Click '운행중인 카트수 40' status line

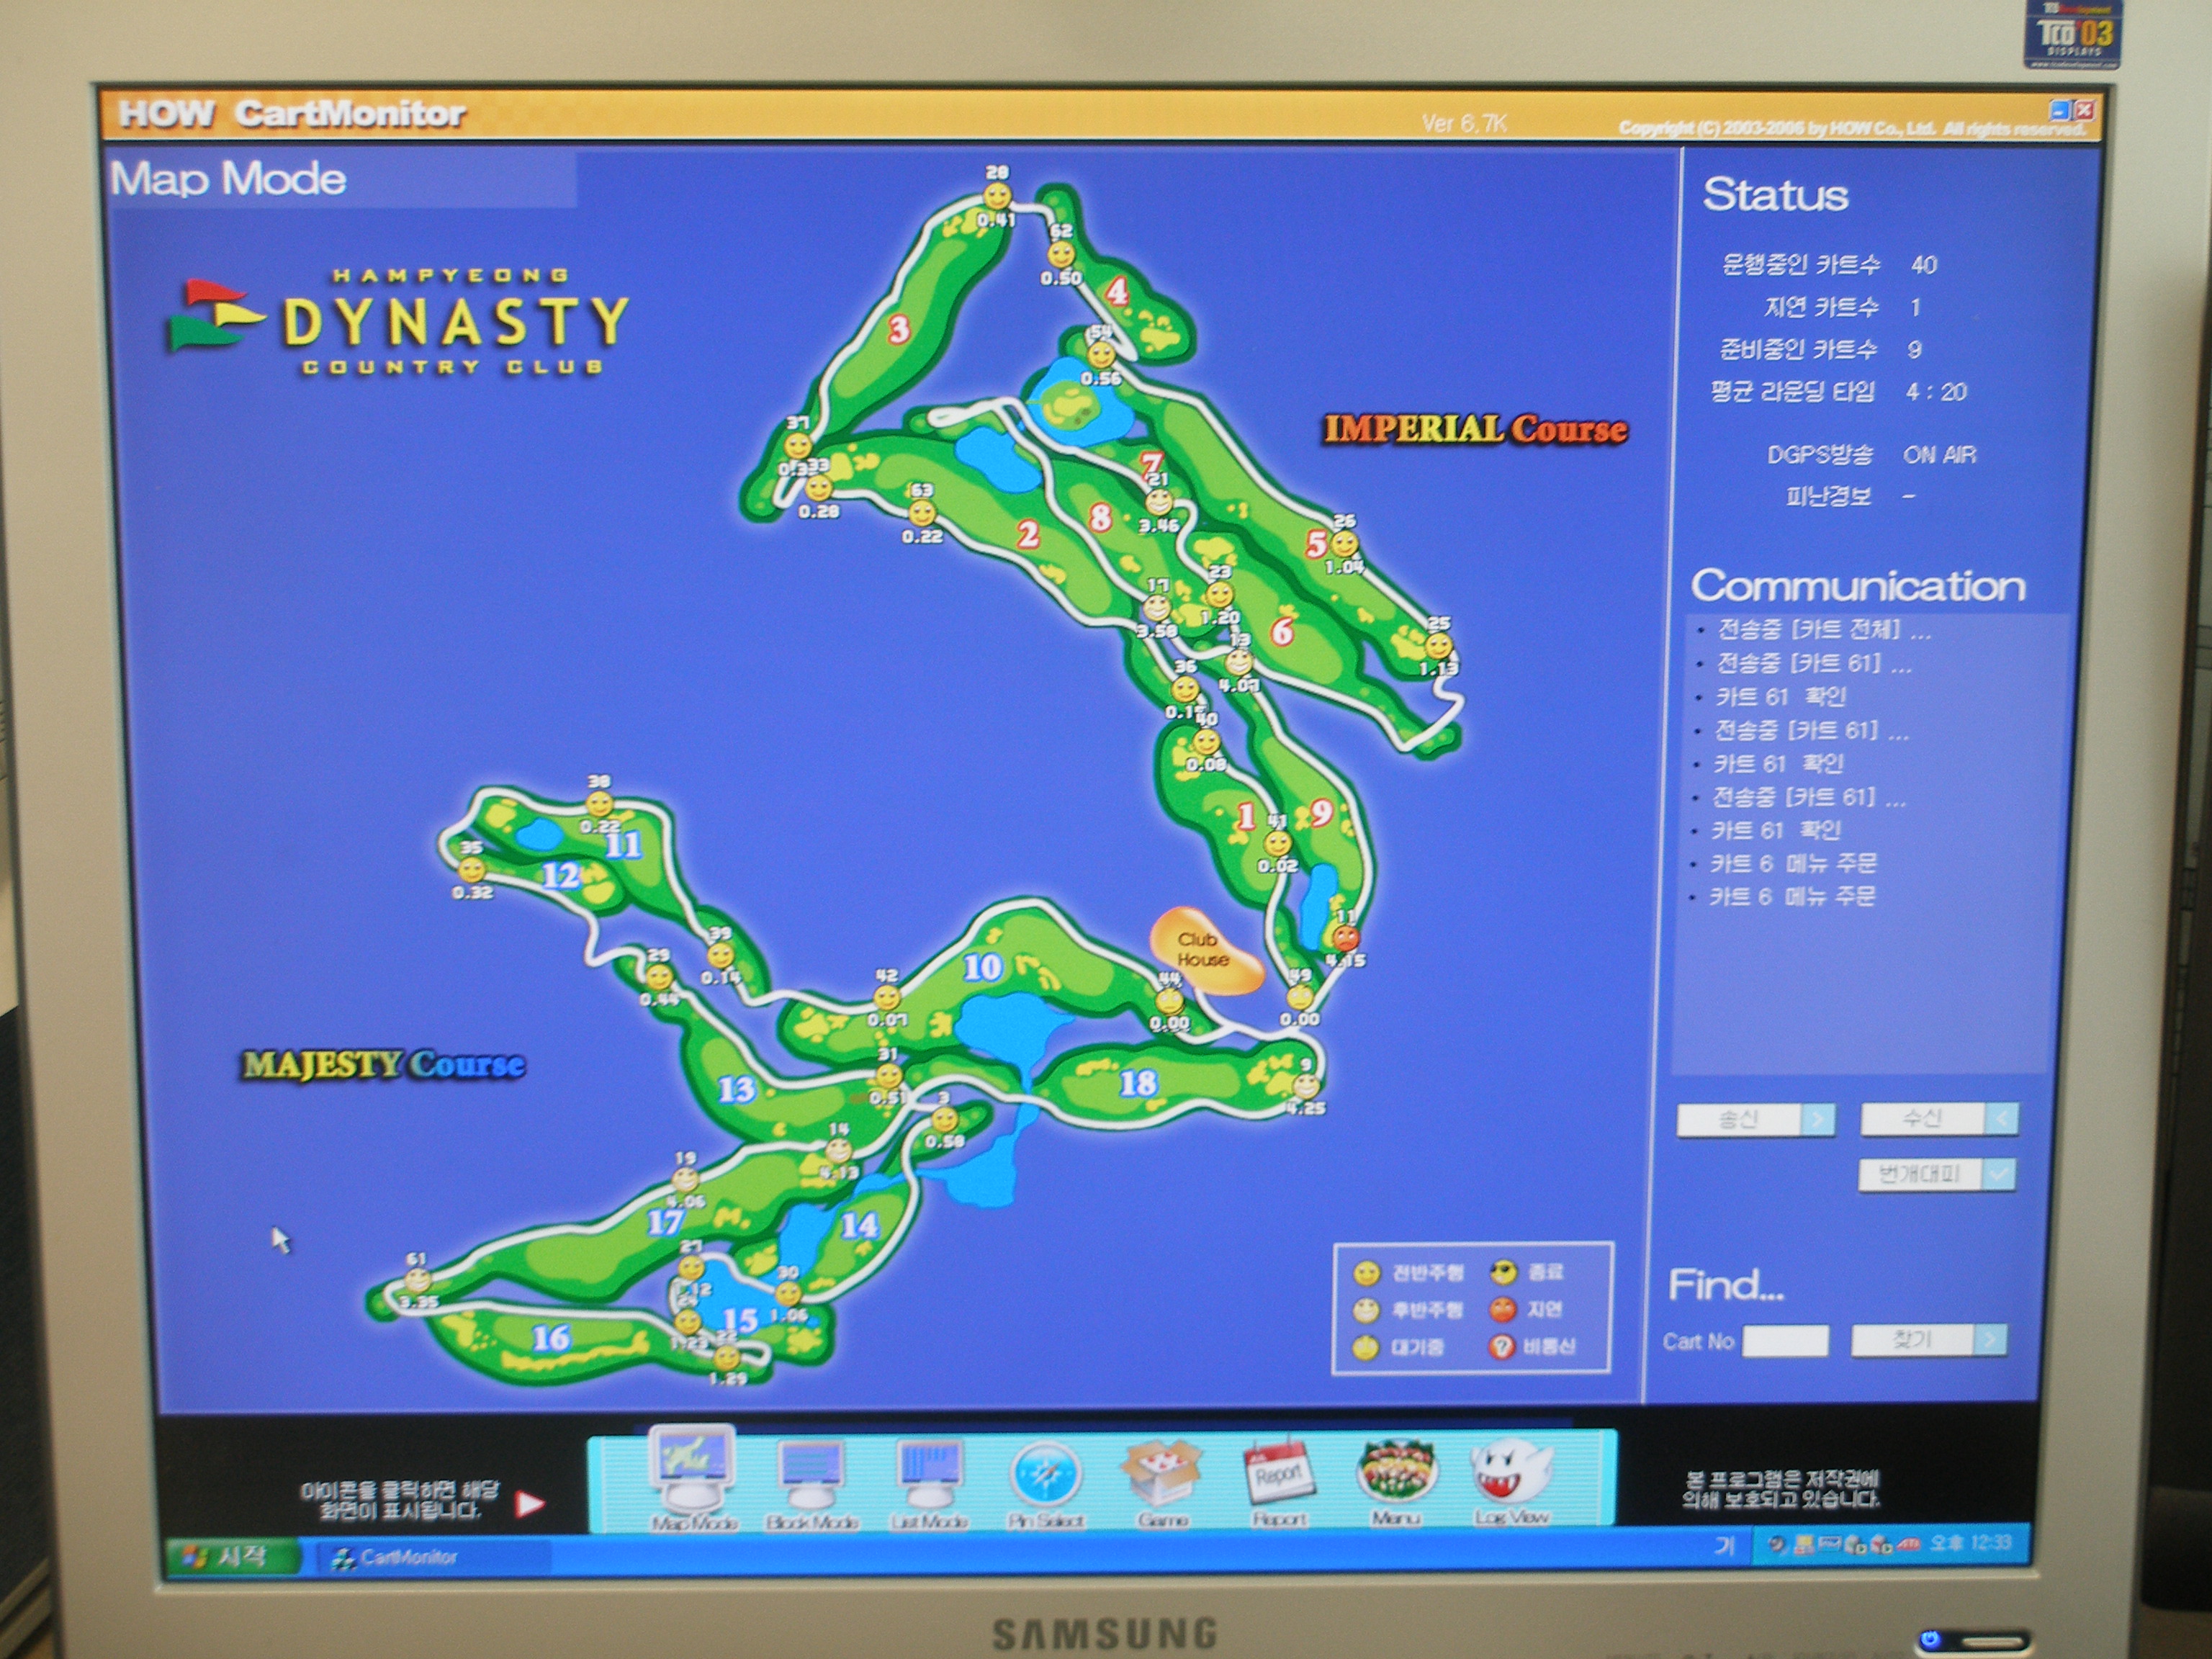click(x=1829, y=265)
